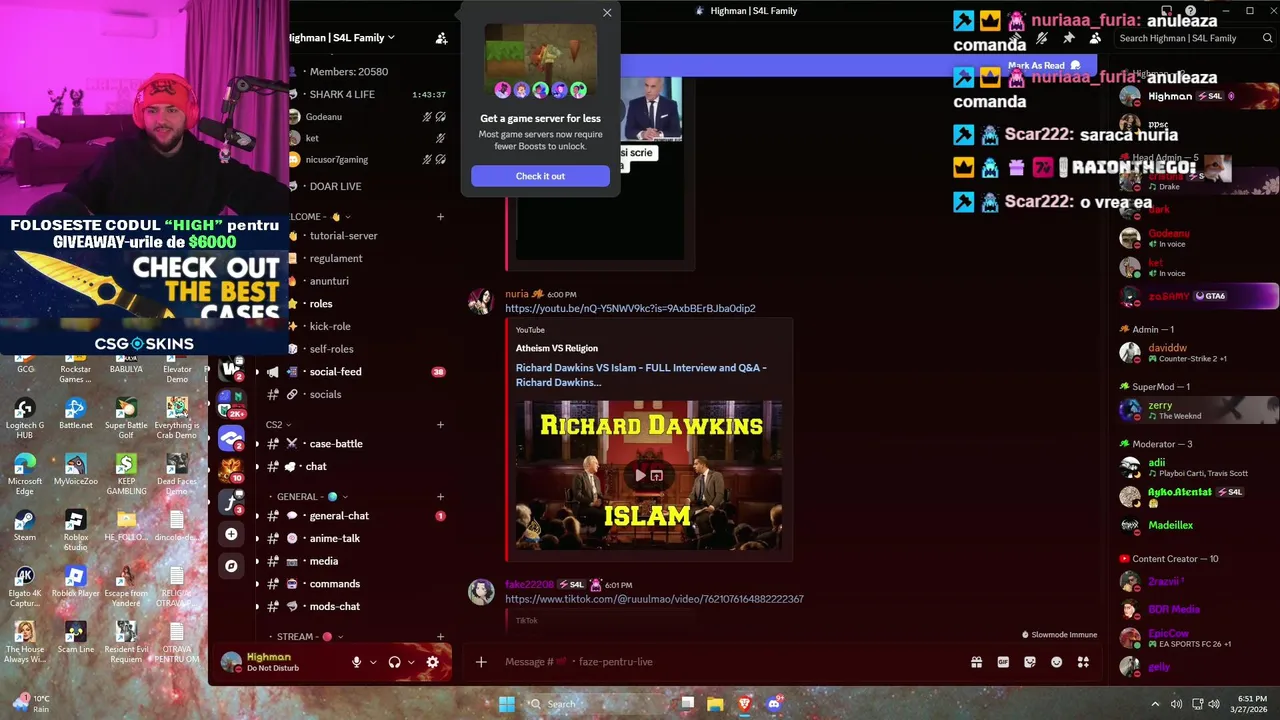Open the apps launcher icon
Viewport: 1280px width, 720px height.
click(1084, 662)
